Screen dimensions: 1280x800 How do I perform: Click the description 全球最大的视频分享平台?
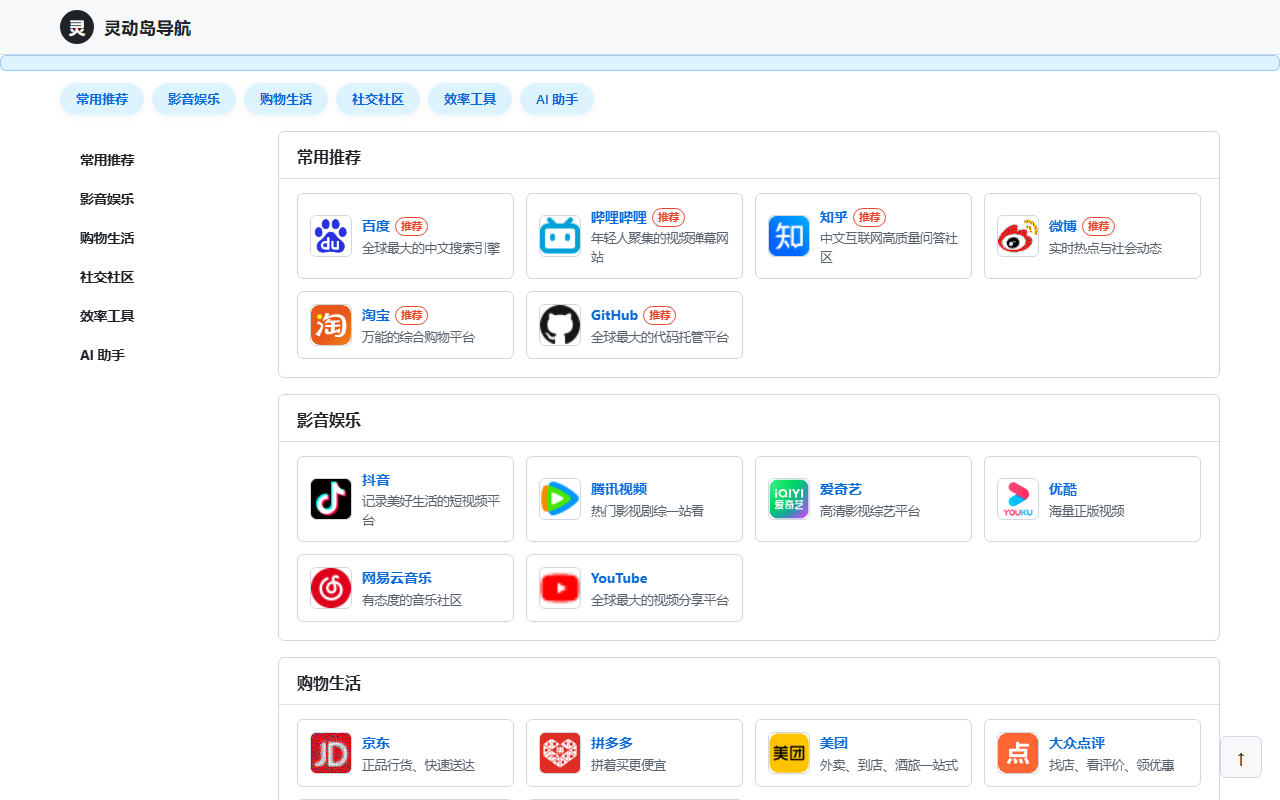point(660,600)
